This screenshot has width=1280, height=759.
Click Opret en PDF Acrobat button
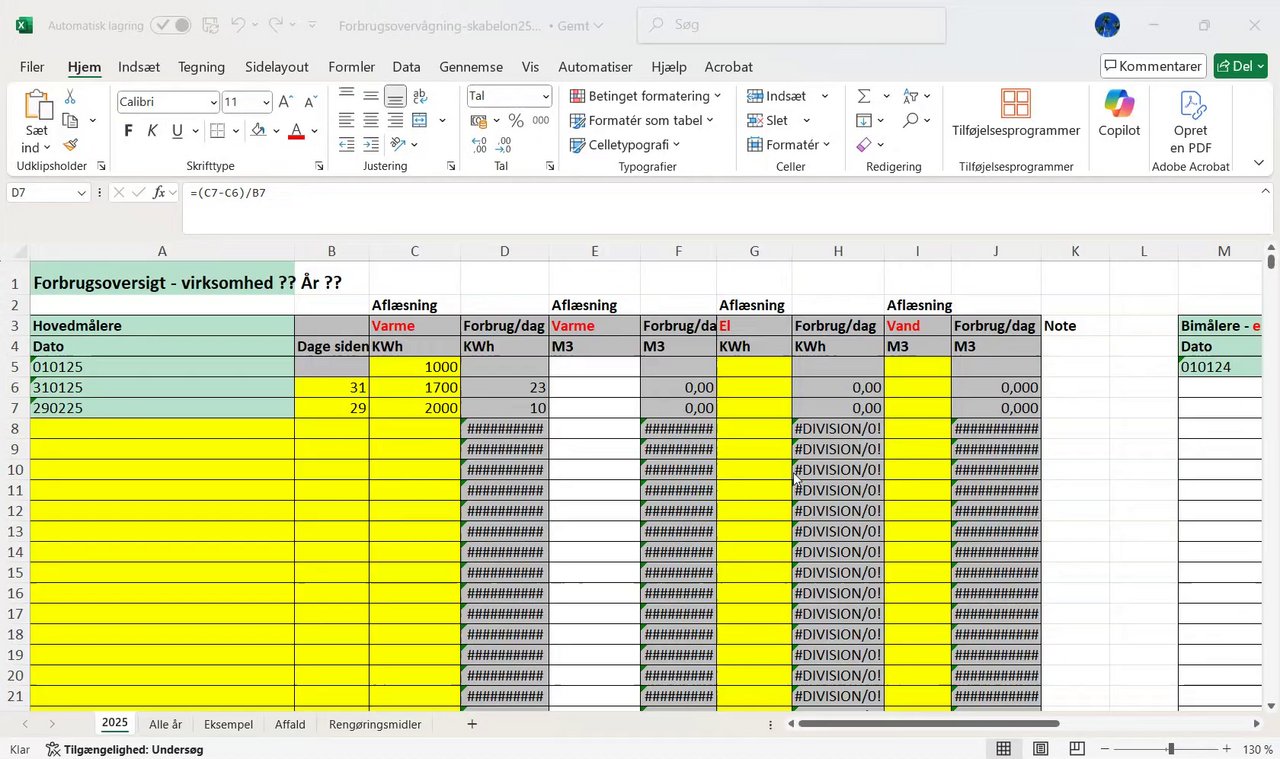(x=1190, y=122)
